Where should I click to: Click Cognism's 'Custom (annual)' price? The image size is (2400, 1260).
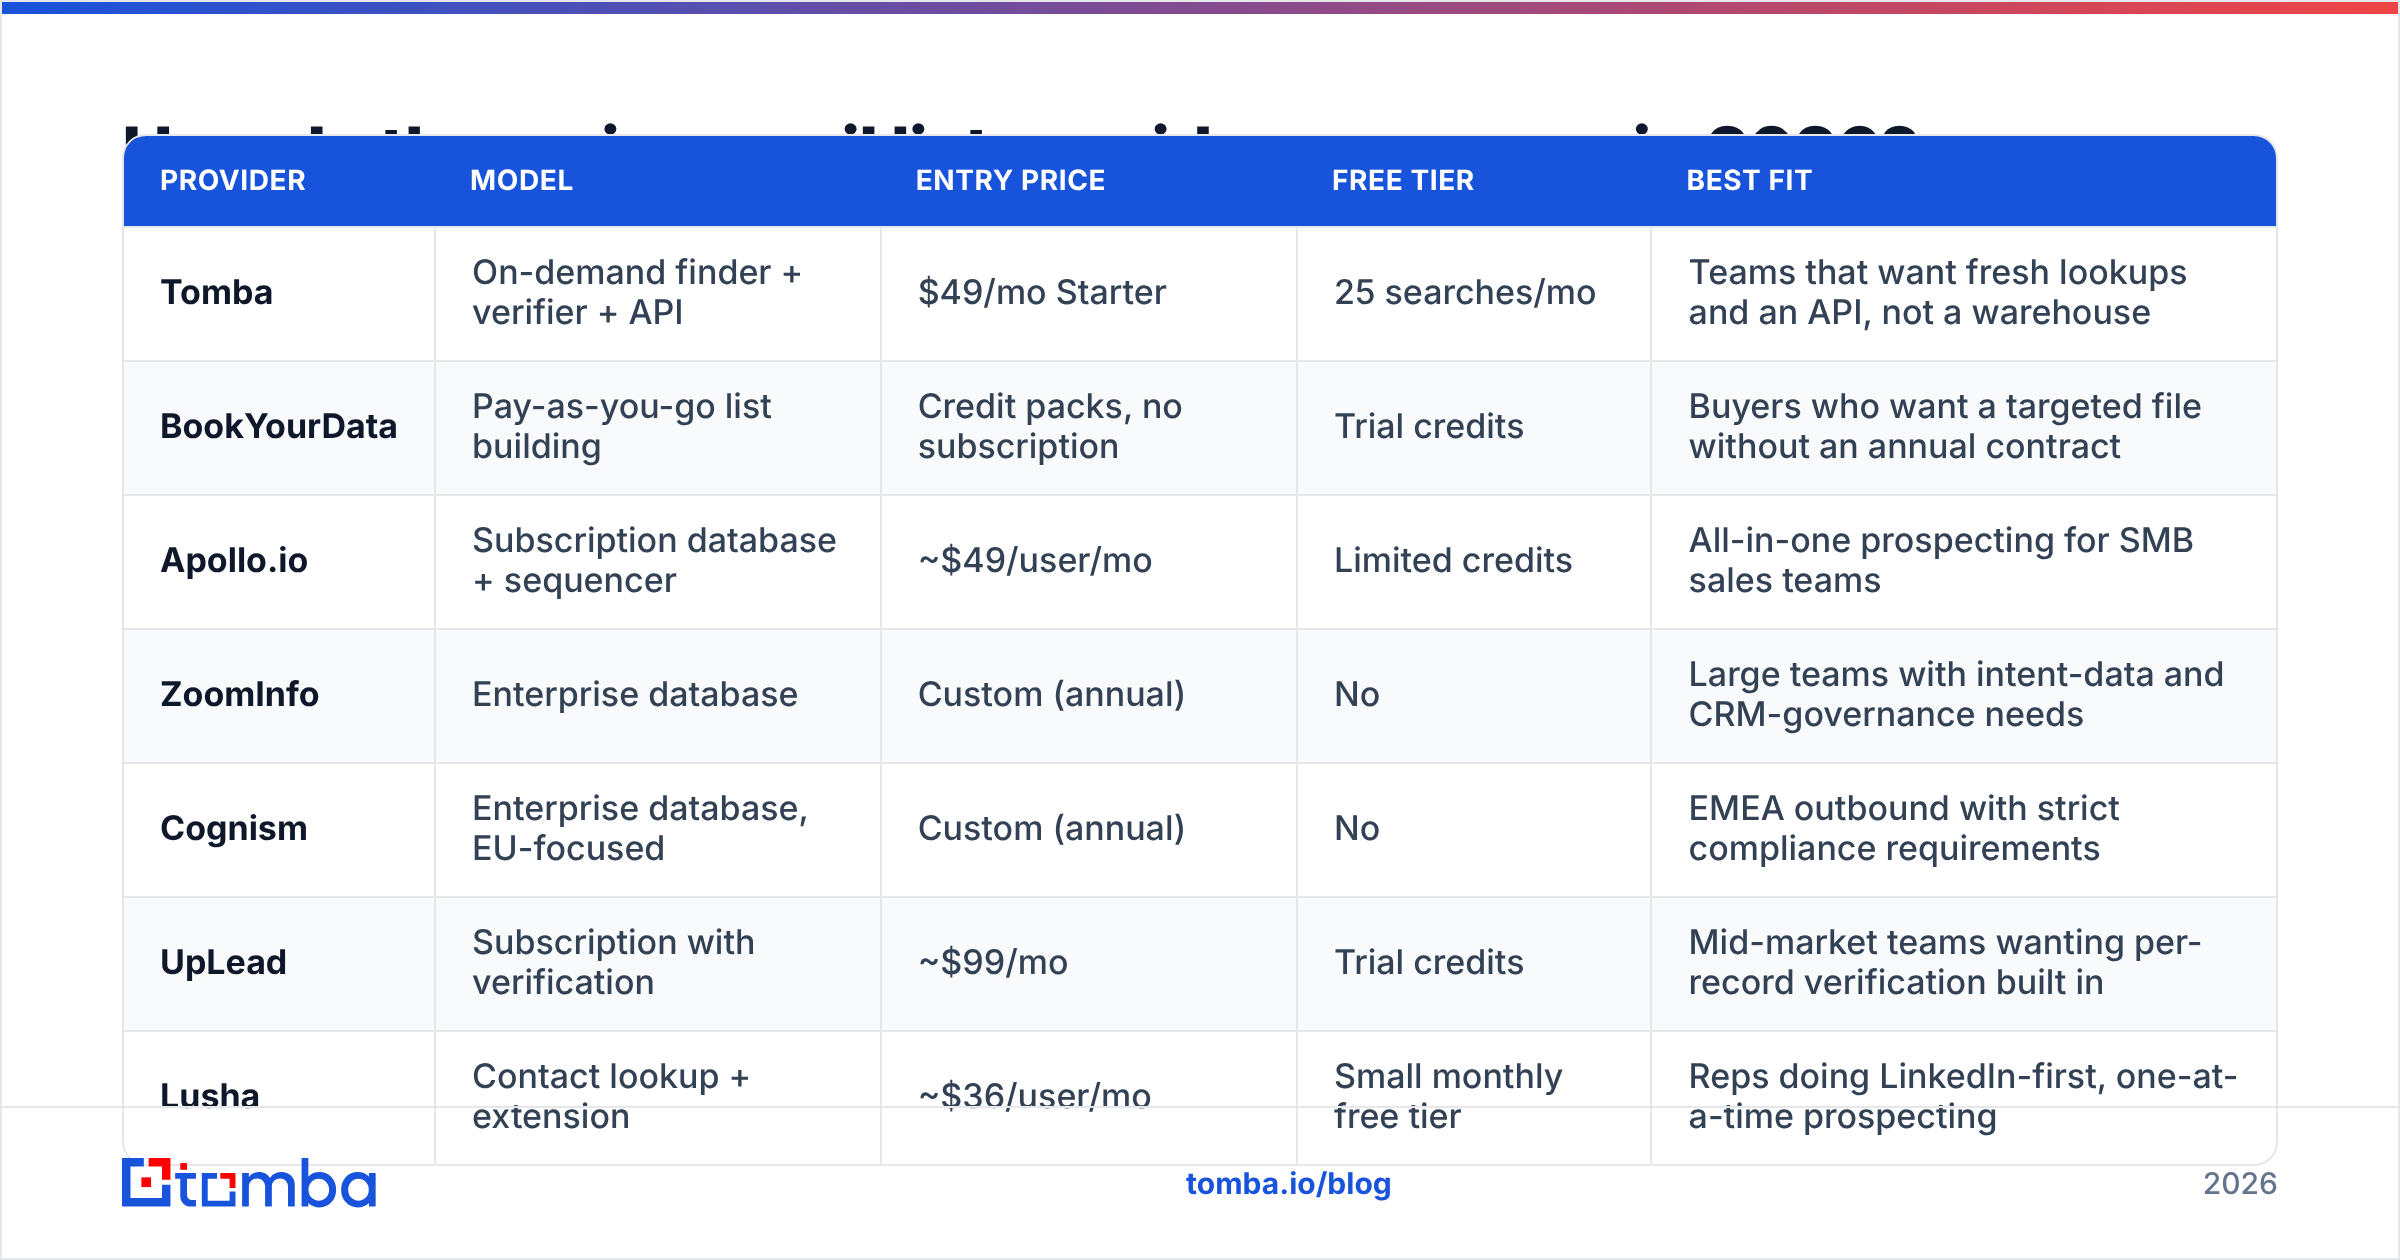pyautogui.click(x=1089, y=829)
